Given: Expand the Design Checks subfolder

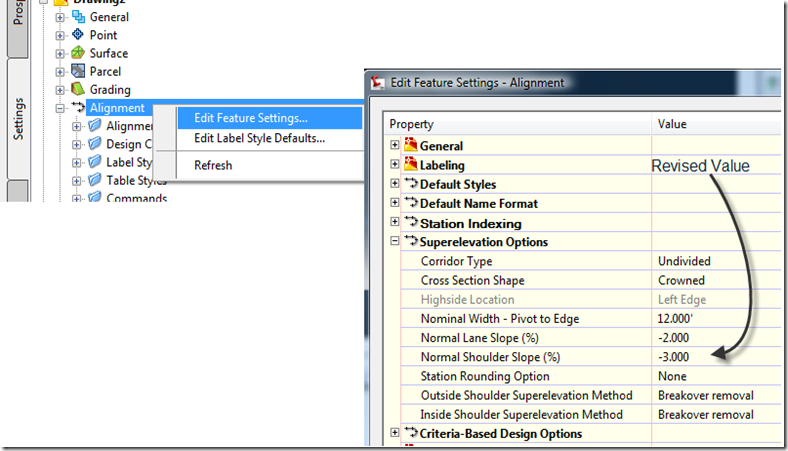Looking at the screenshot, I should point(76,145).
